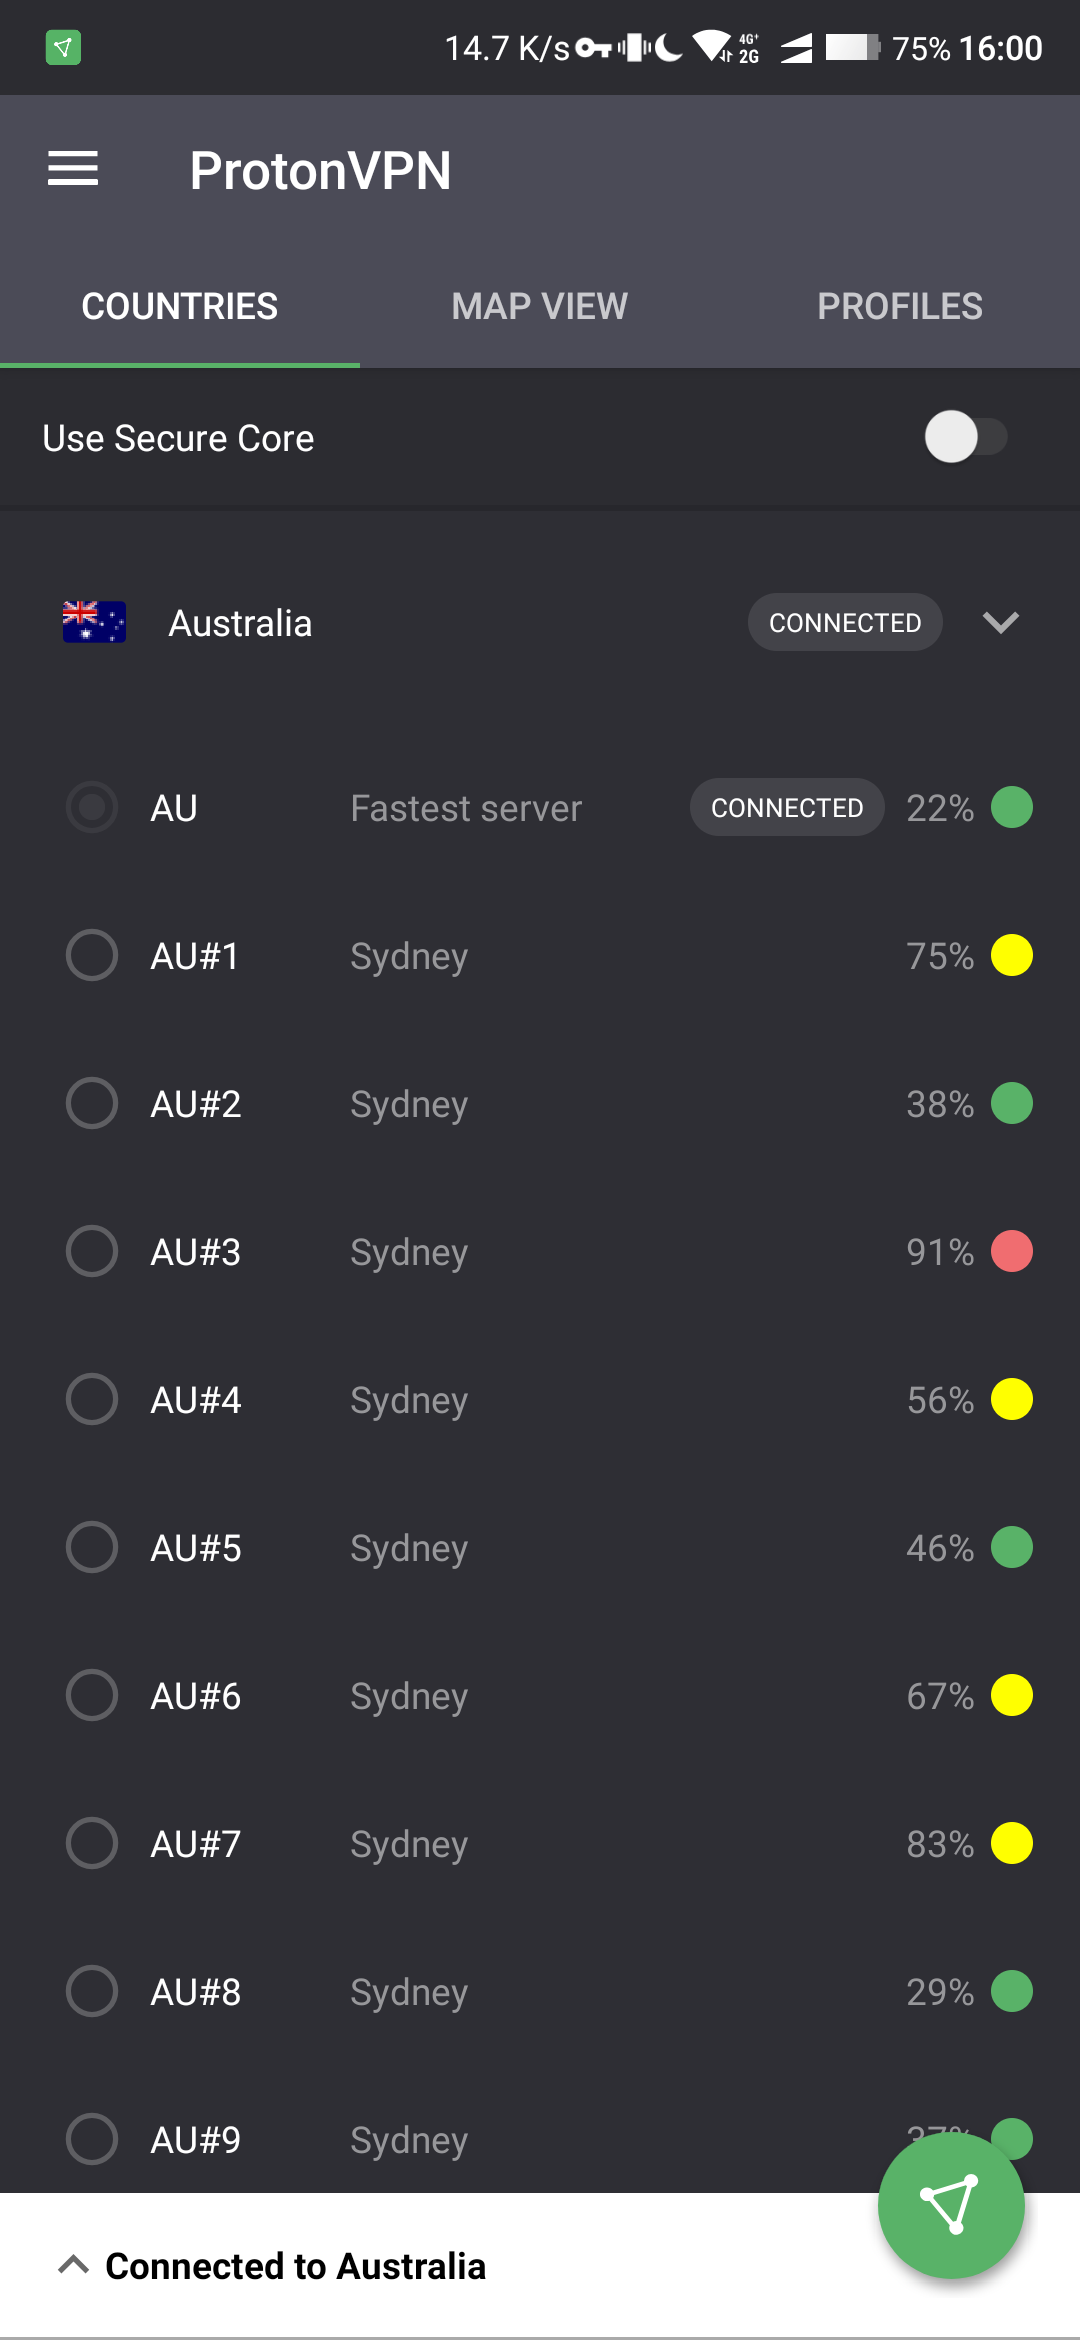Select the AU Fastest server radio button

coord(91,807)
